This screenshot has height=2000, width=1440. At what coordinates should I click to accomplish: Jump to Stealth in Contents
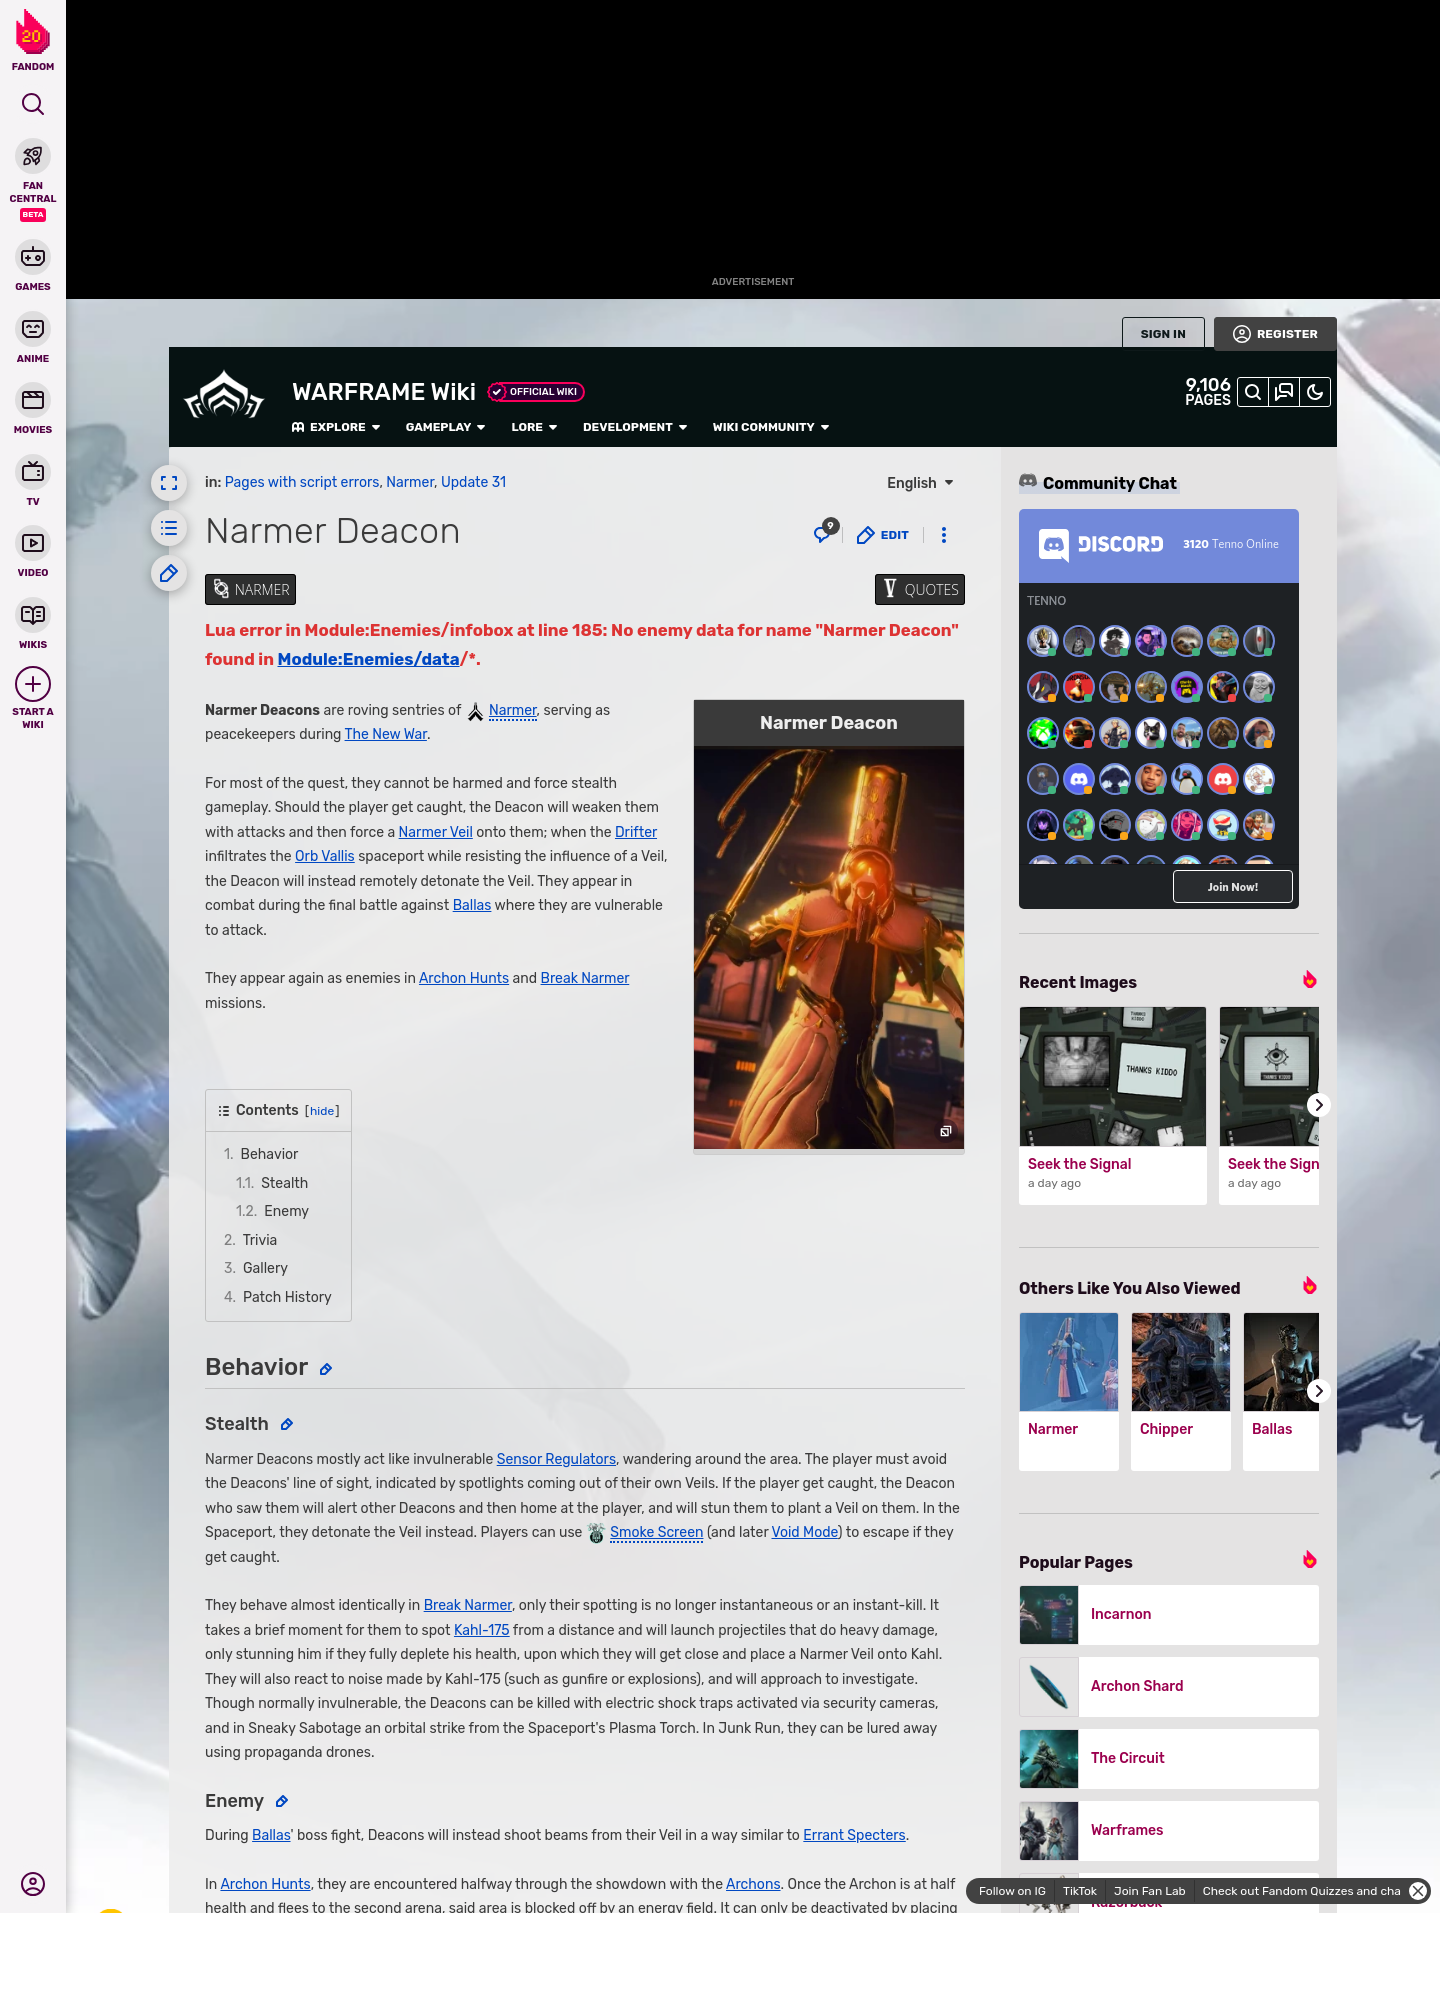click(x=284, y=1183)
